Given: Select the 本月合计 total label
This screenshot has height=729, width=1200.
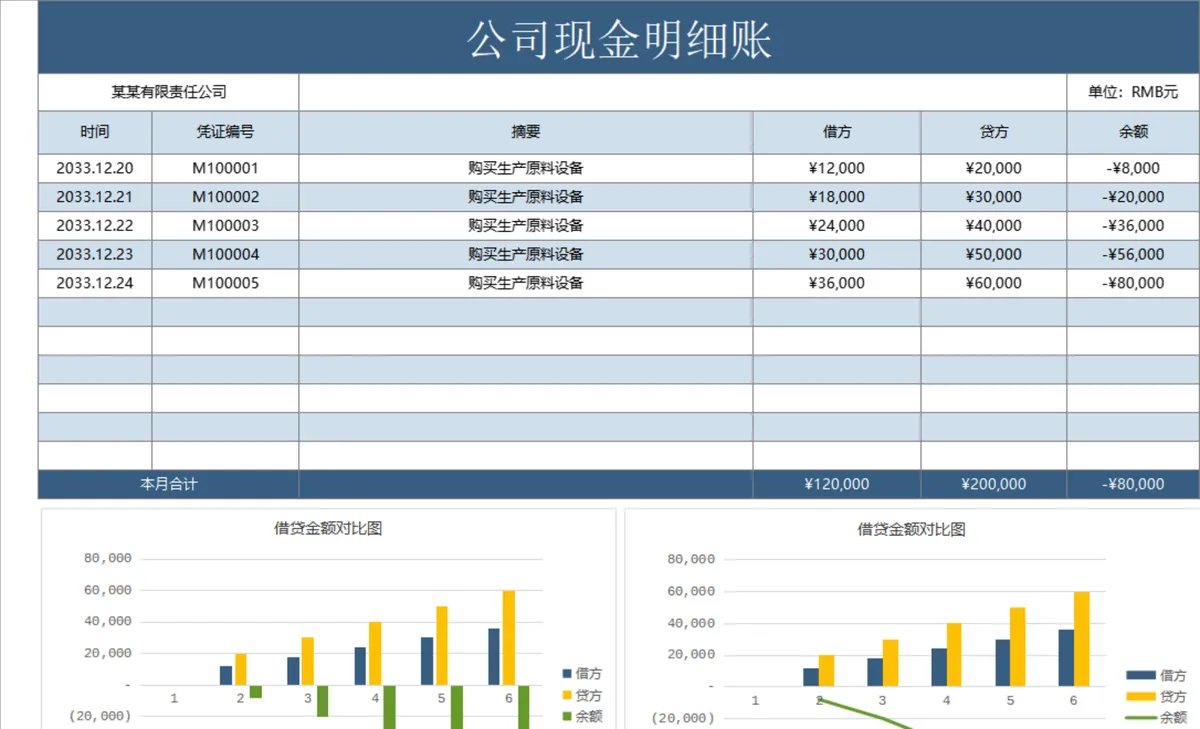Looking at the screenshot, I should tap(168, 484).
